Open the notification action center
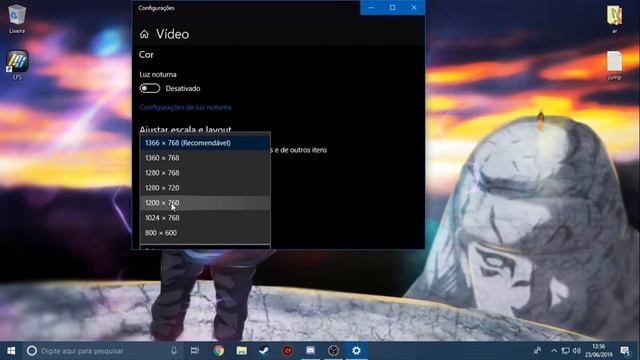Image resolution: width=640 pixels, height=360 pixels. [625, 351]
